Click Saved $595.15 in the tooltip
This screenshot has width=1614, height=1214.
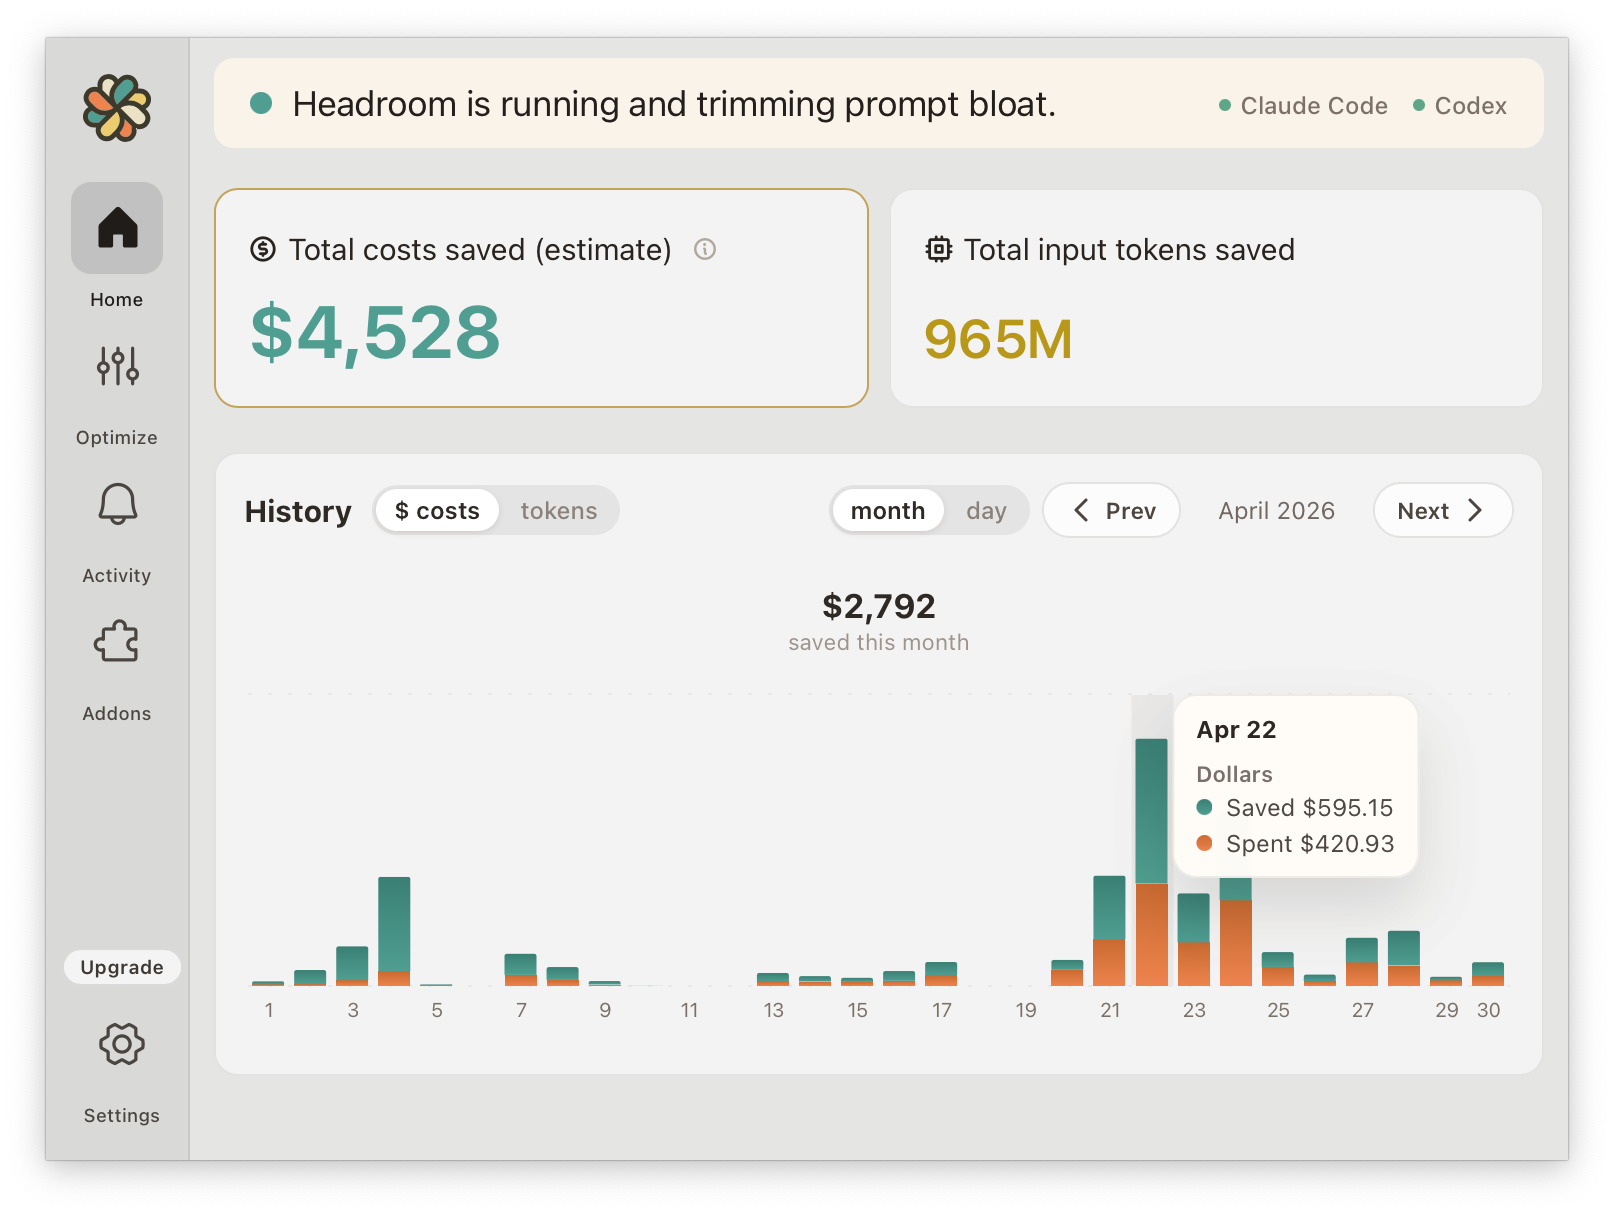1309,808
